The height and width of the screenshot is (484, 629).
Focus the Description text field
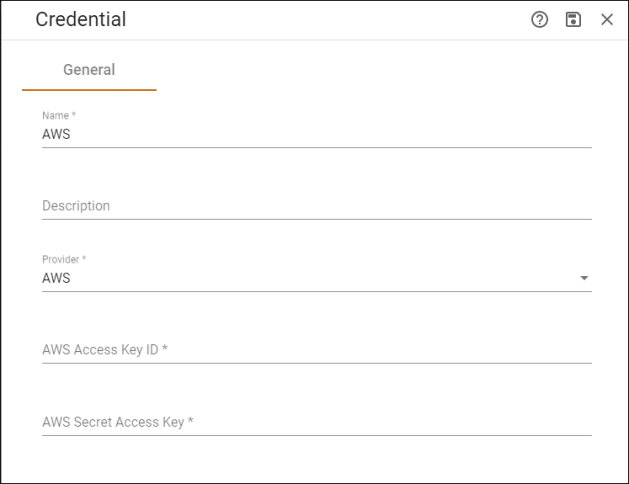pos(317,206)
